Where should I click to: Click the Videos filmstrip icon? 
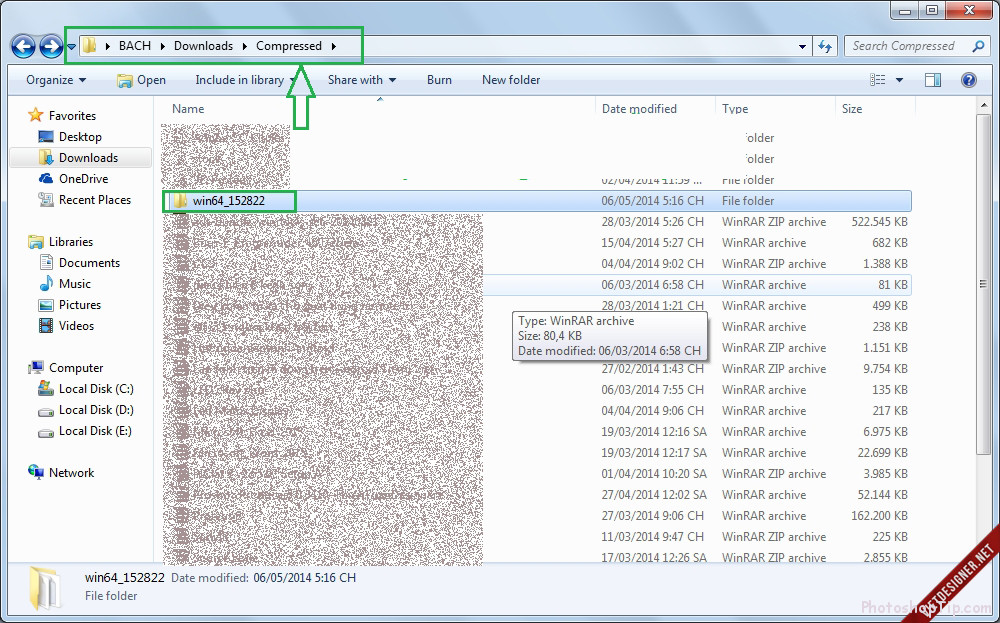pyautogui.click(x=46, y=326)
